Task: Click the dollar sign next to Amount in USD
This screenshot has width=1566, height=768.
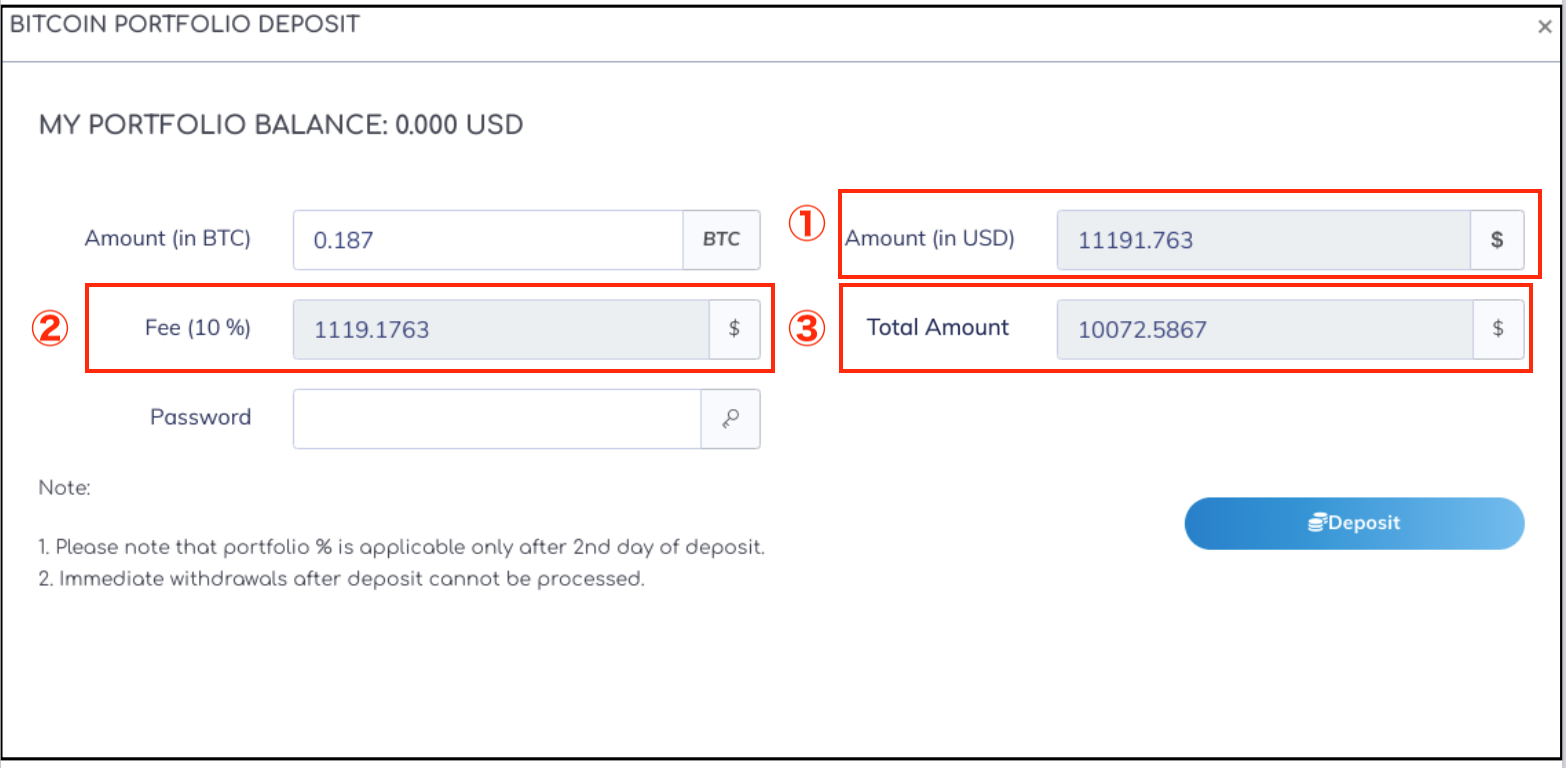Action: pyautogui.click(x=1497, y=240)
